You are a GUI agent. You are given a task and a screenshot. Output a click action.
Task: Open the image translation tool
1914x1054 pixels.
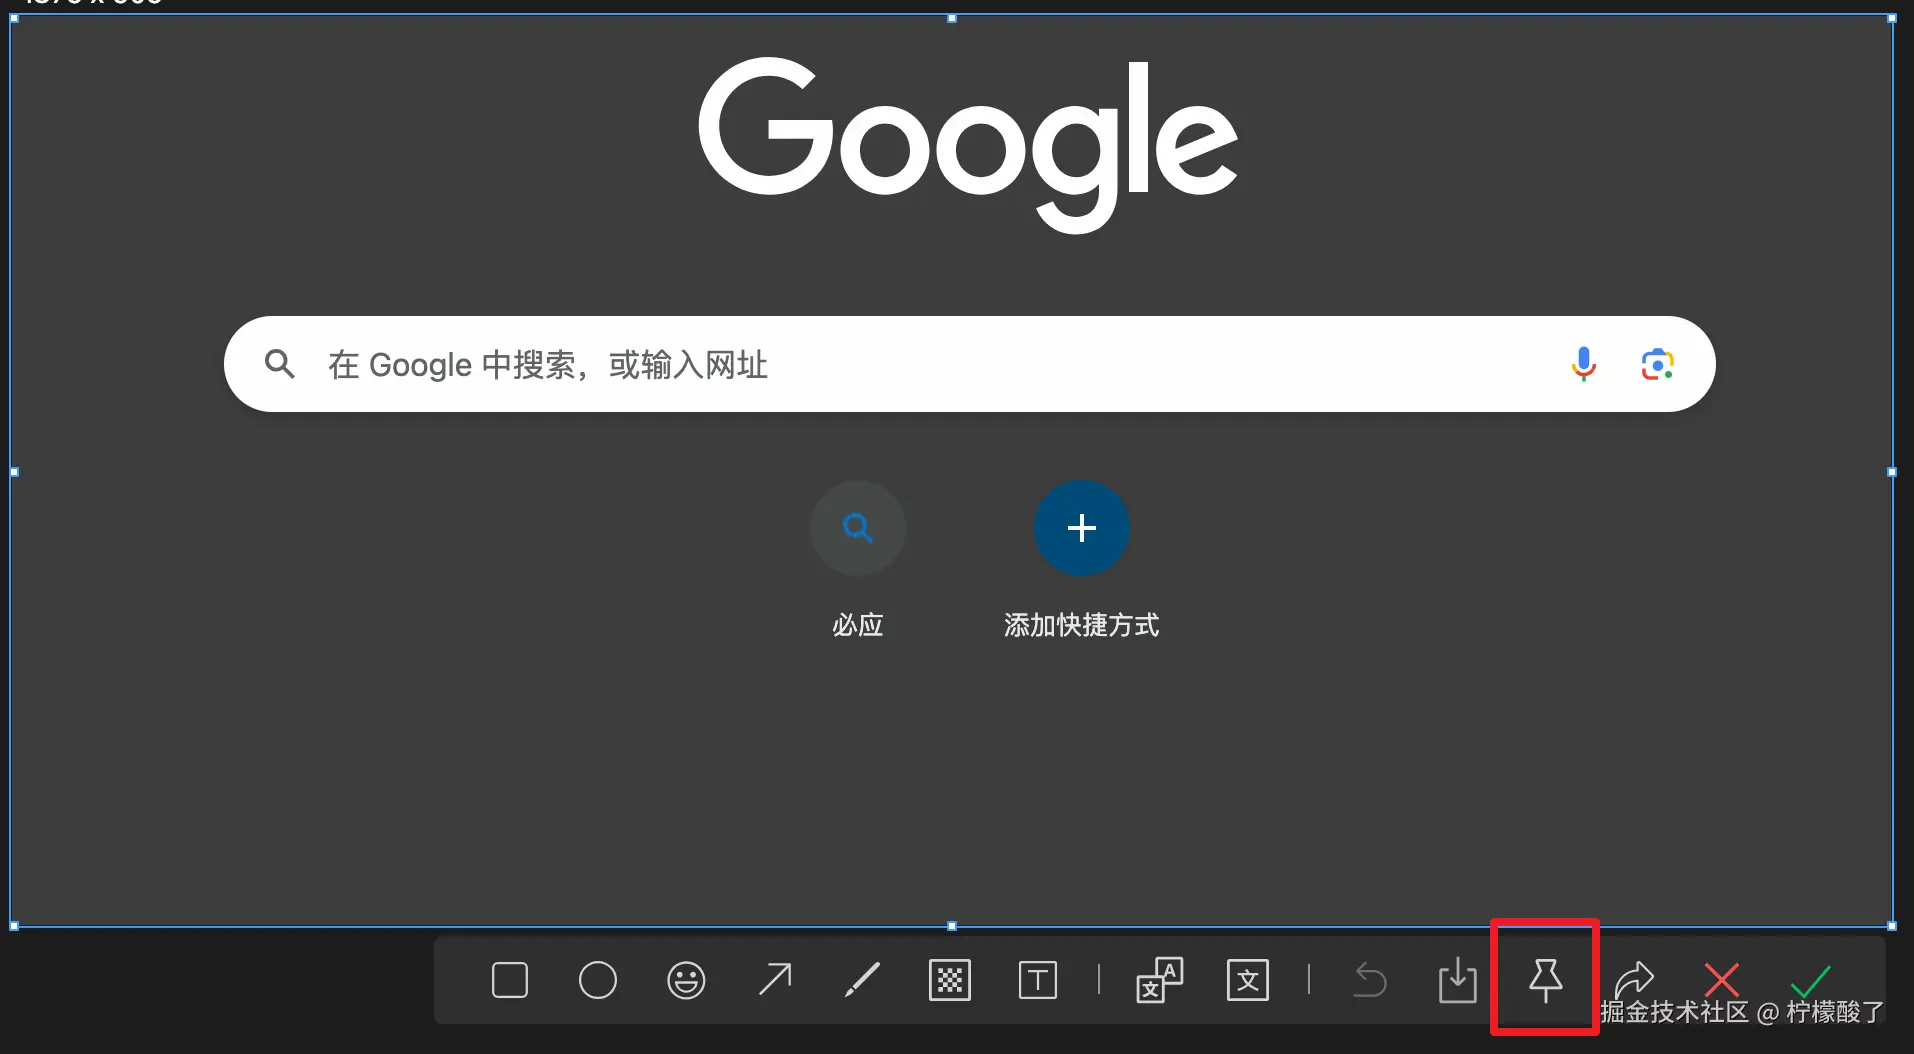point(1159,980)
